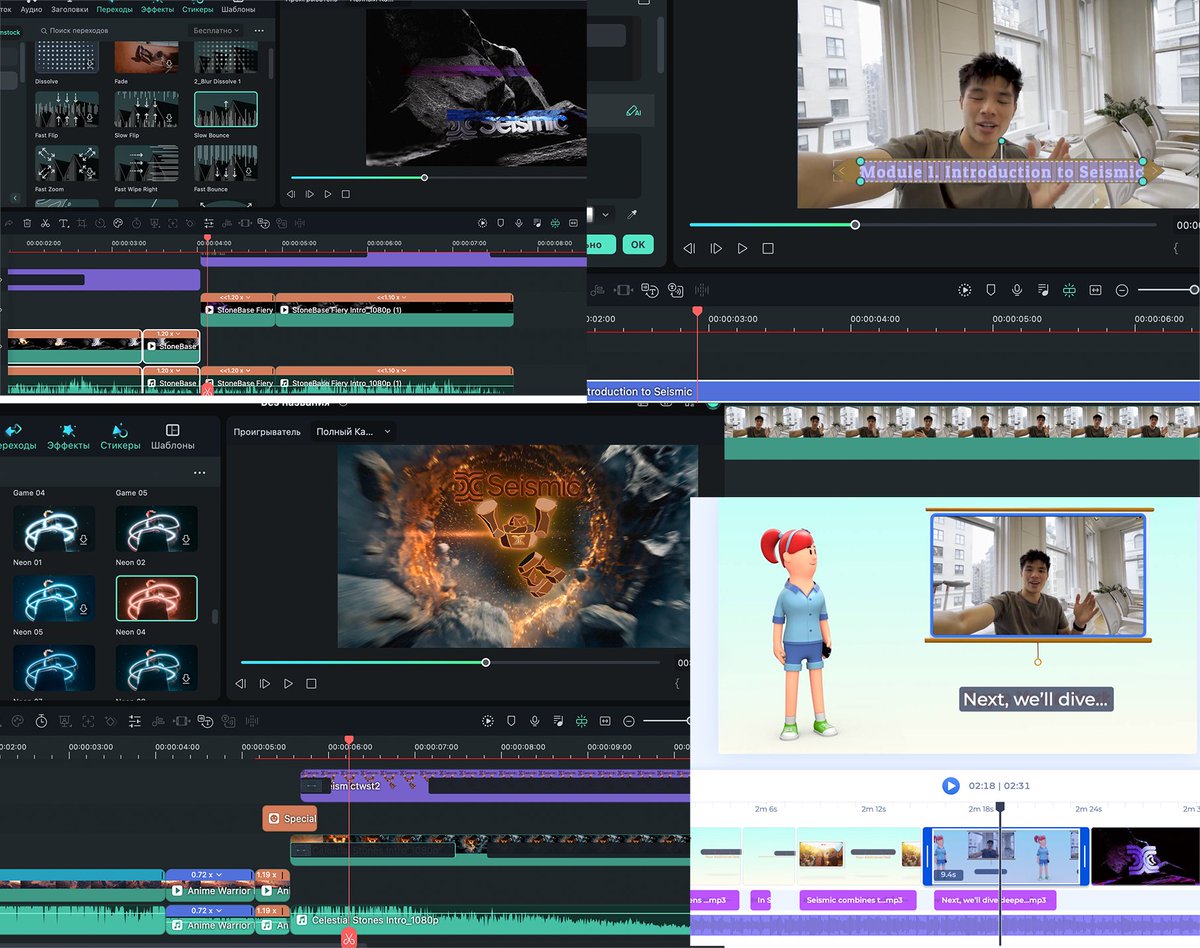Viewport: 1200px width, 948px height.
Task: Open the adjust sliders icon in top-left toolbar
Action: (208, 223)
